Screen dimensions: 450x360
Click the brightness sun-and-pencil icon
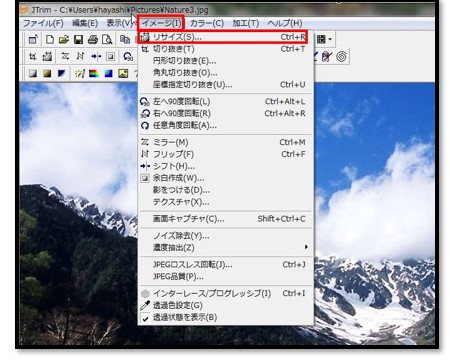click(x=79, y=73)
